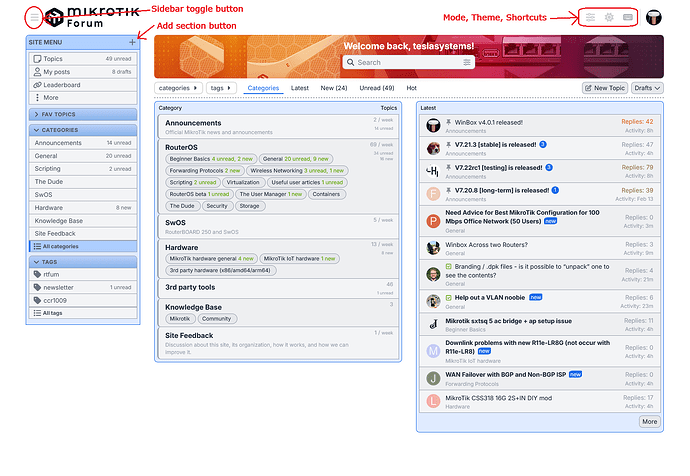Viewport: 690px width, 476px height.
Task: Expand More in the site menu
Action: pos(83,98)
